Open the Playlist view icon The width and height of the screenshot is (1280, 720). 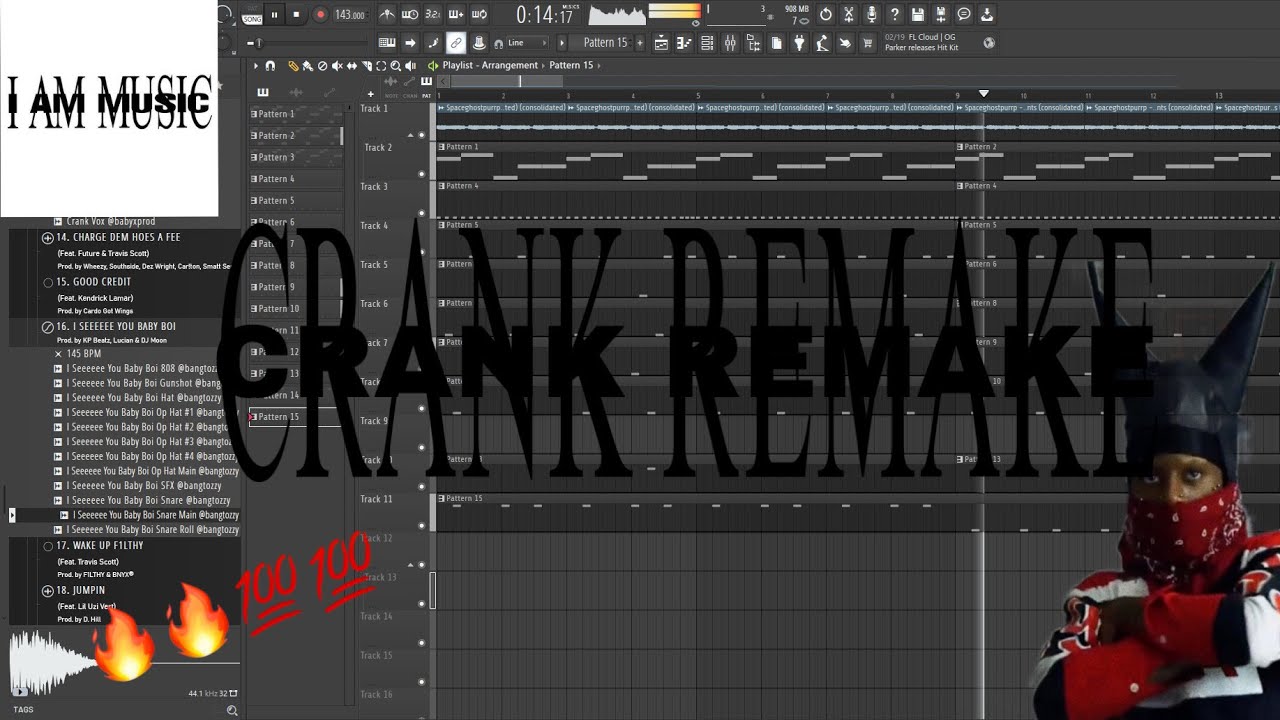point(661,43)
